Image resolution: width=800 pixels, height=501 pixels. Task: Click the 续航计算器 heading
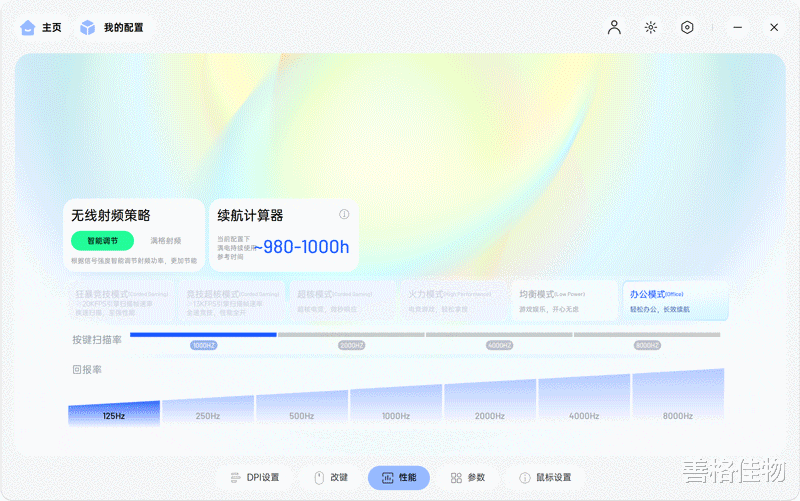click(250, 216)
